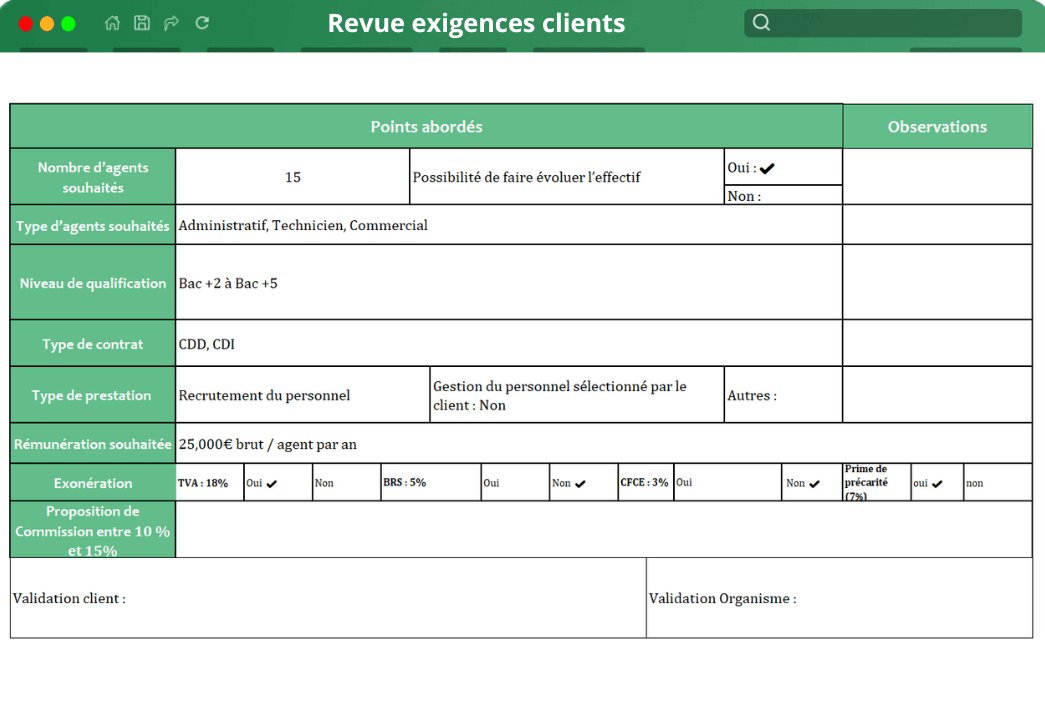Click inside the search input field
This screenshot has width=1045, height=727.
(x=890, y=22)
